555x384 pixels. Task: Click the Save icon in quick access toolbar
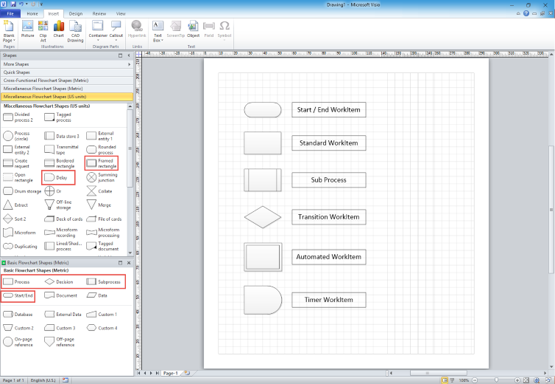coord(13,4)
